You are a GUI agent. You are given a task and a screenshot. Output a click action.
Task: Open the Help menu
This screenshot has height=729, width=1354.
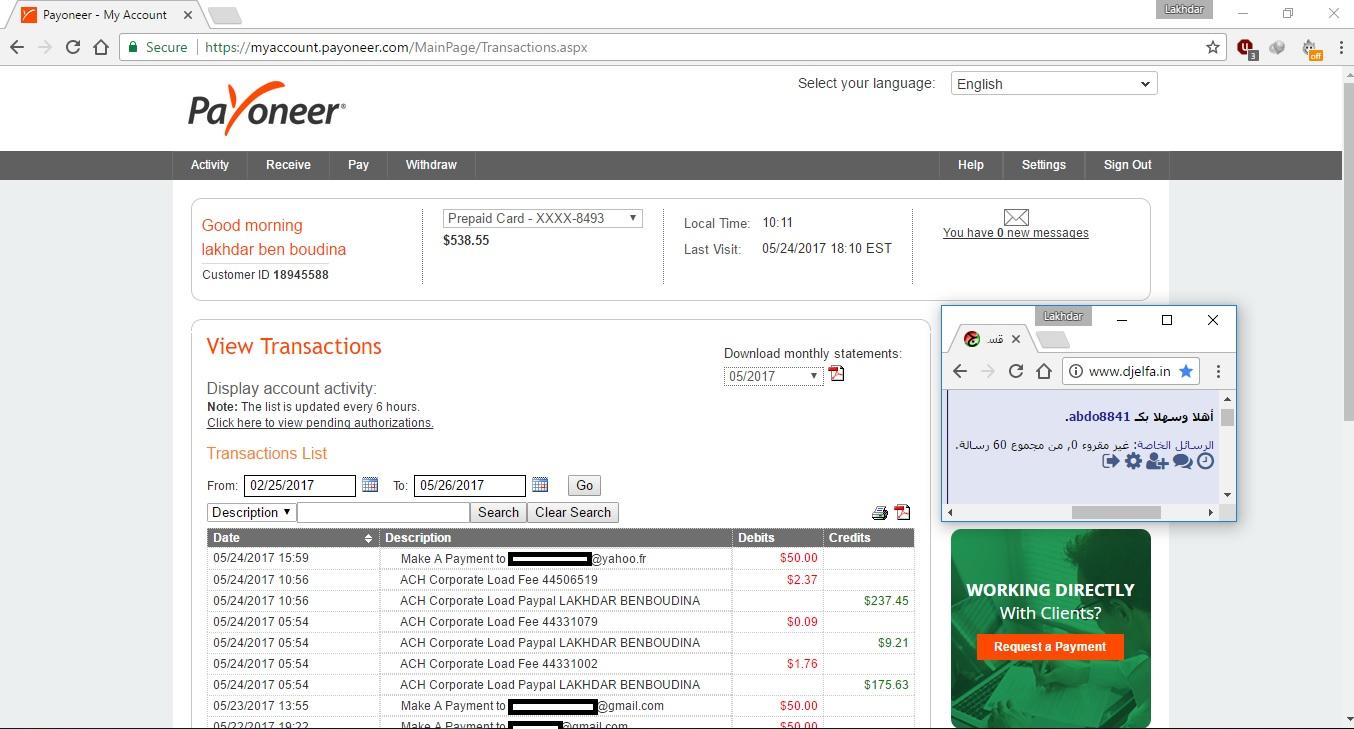pos(970,165)
